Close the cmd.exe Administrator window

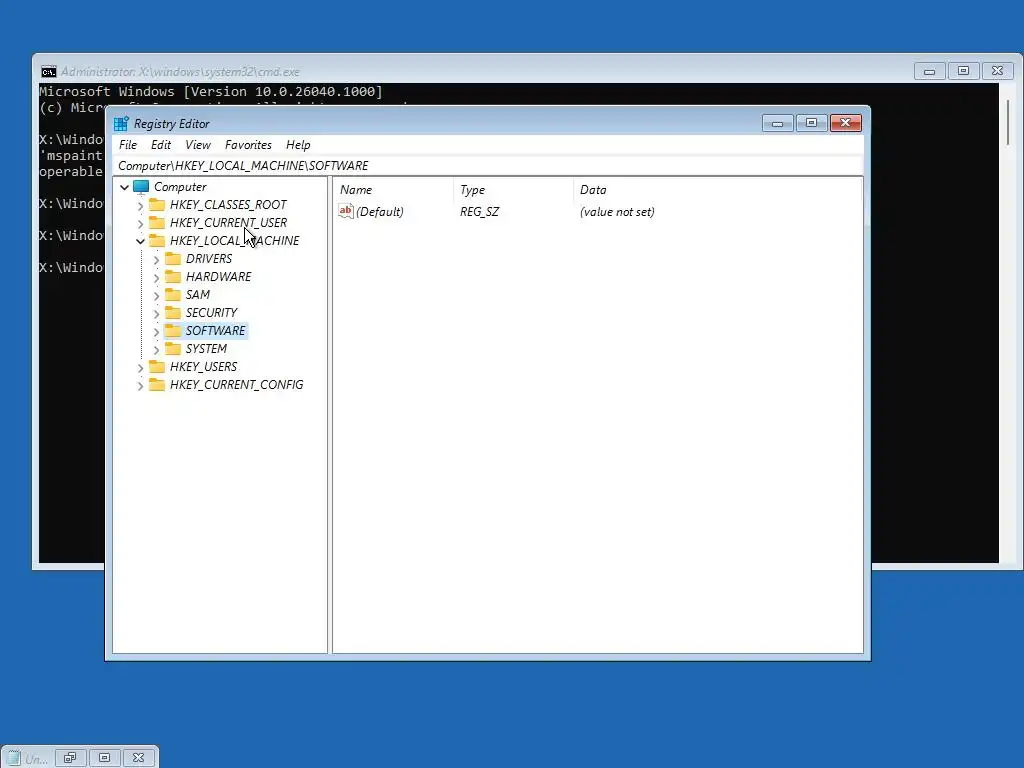(x=998, y=71)
